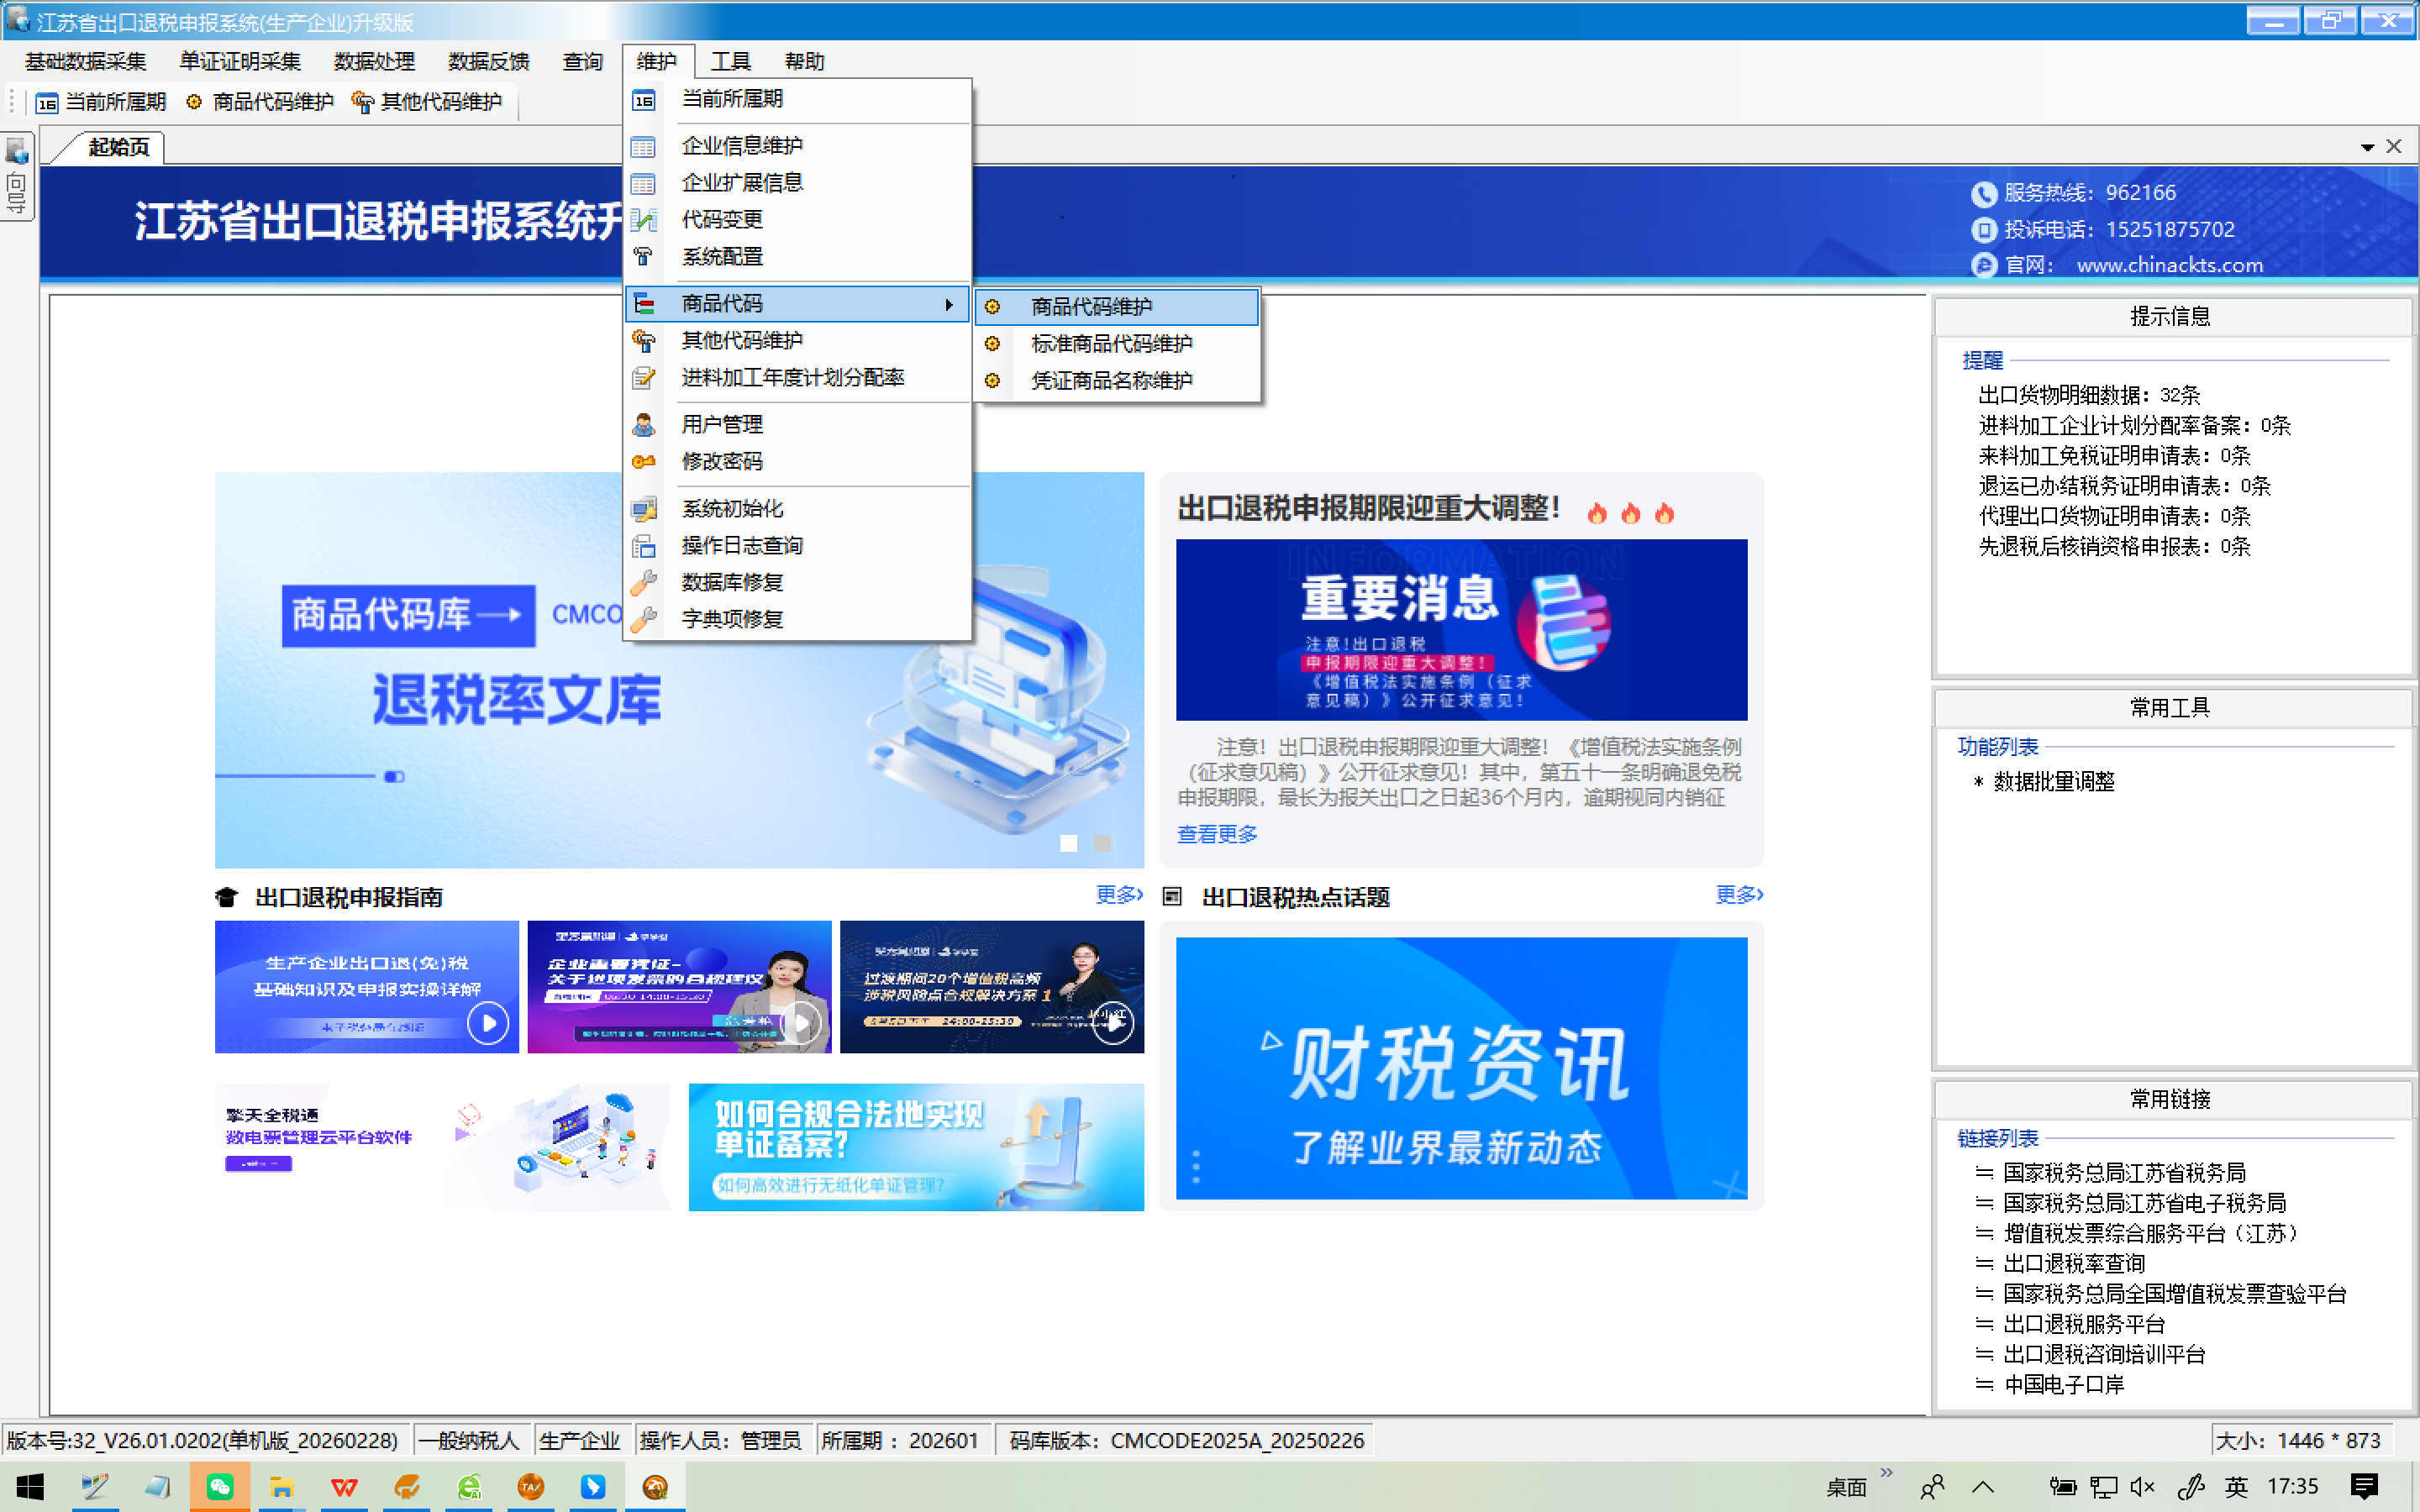Select 数据库修复 wrench menu entry
Viewport: 2420px width, 1512px height.
pos(732,582)
